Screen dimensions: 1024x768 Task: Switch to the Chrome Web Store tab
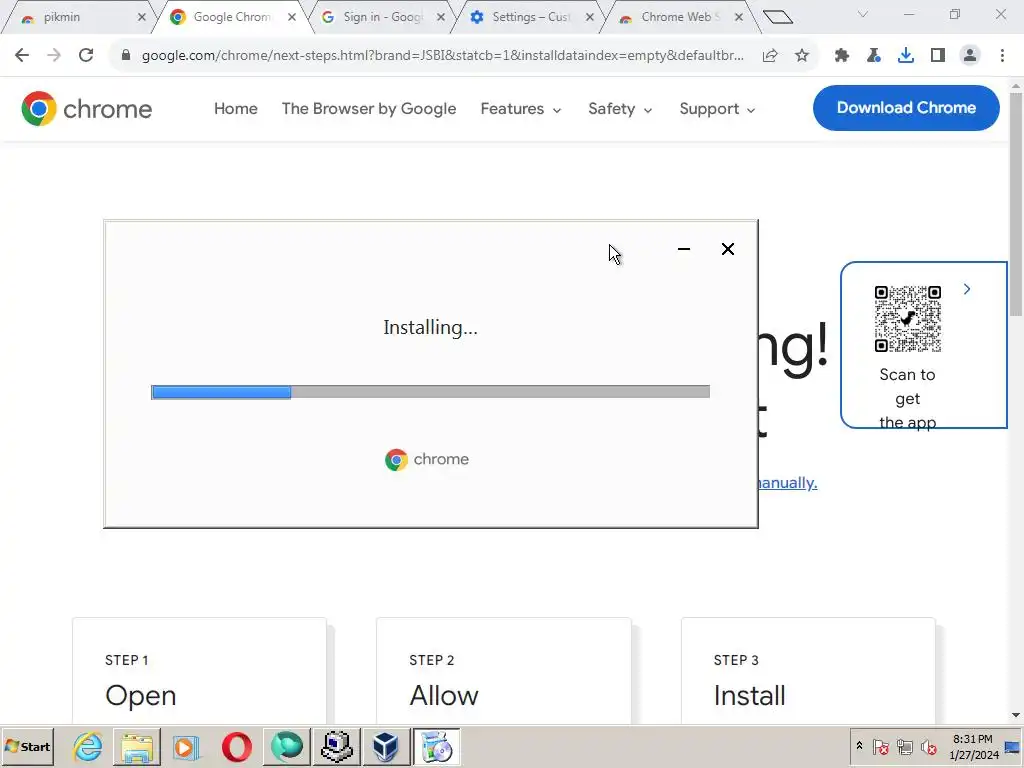pyautogui.click(x=679, y=17)
